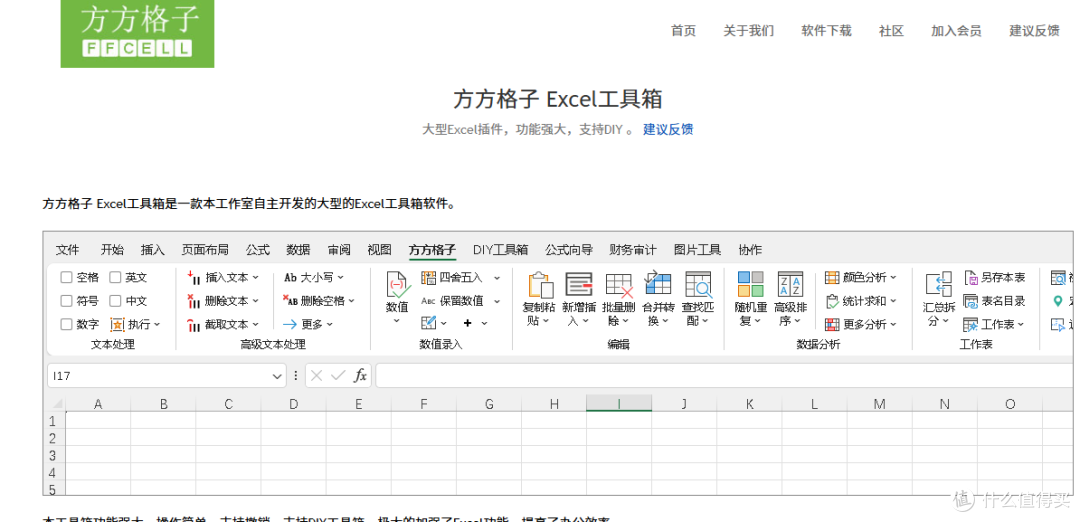
Task: Click the 合并转换 icon
Action: pyautogui.click(x=658, y=284)
